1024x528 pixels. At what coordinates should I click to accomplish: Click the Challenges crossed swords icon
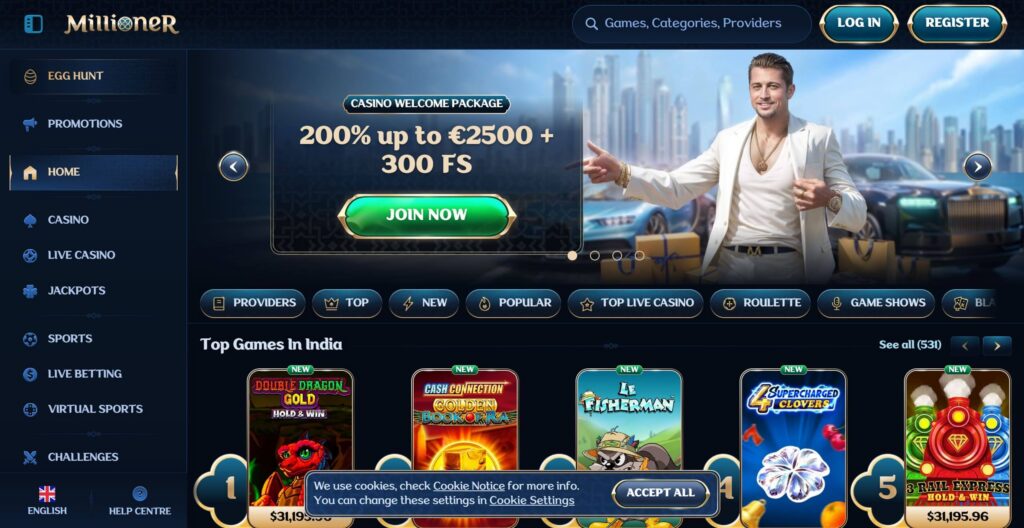[30, 457]
